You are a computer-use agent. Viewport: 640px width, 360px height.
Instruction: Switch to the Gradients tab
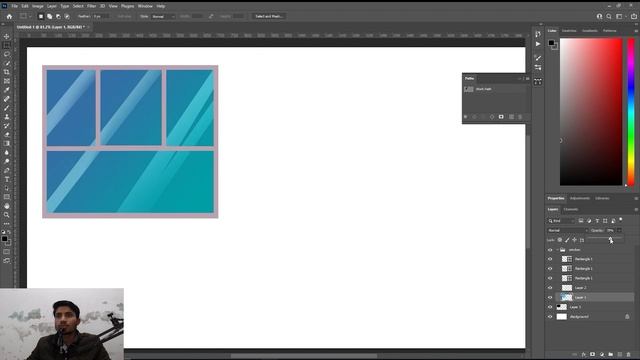click(x=589, y=31)
